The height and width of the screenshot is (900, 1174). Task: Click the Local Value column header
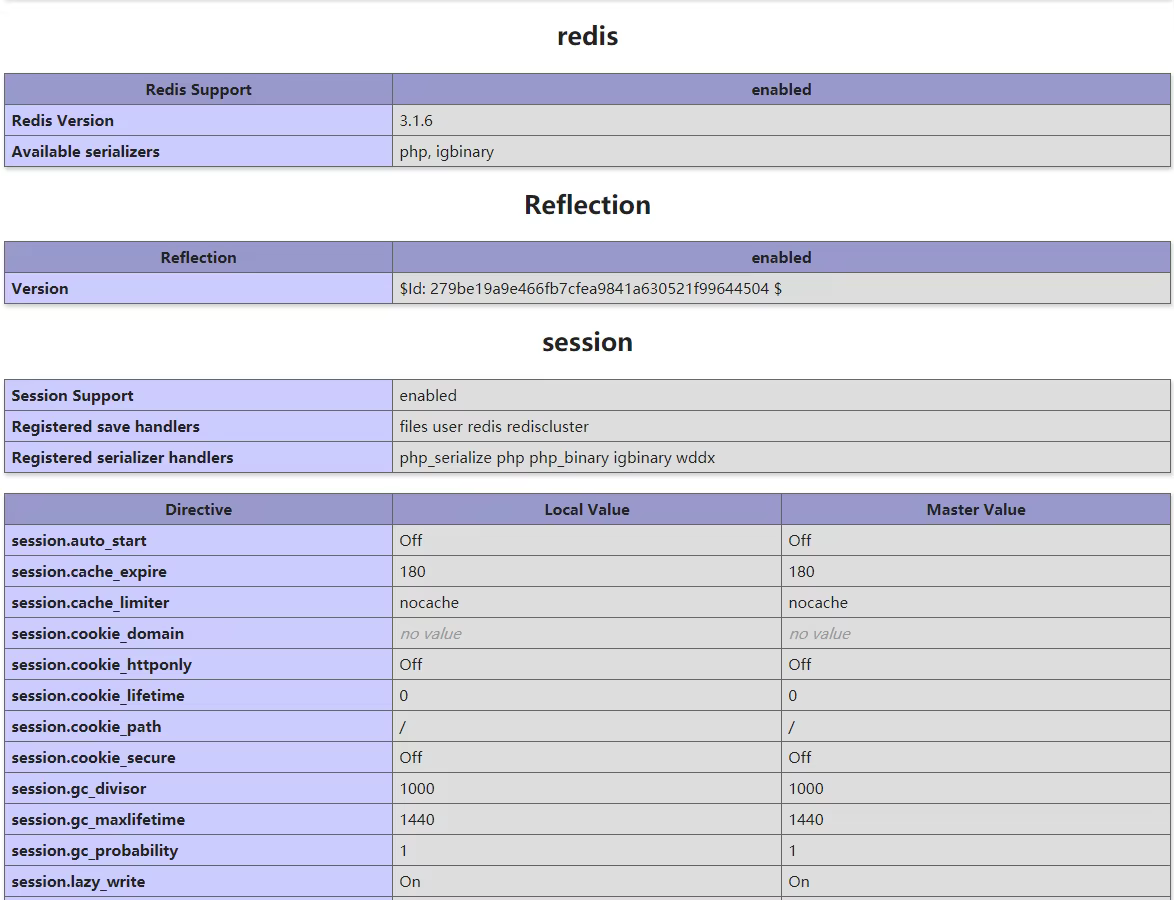click(587, 510)
